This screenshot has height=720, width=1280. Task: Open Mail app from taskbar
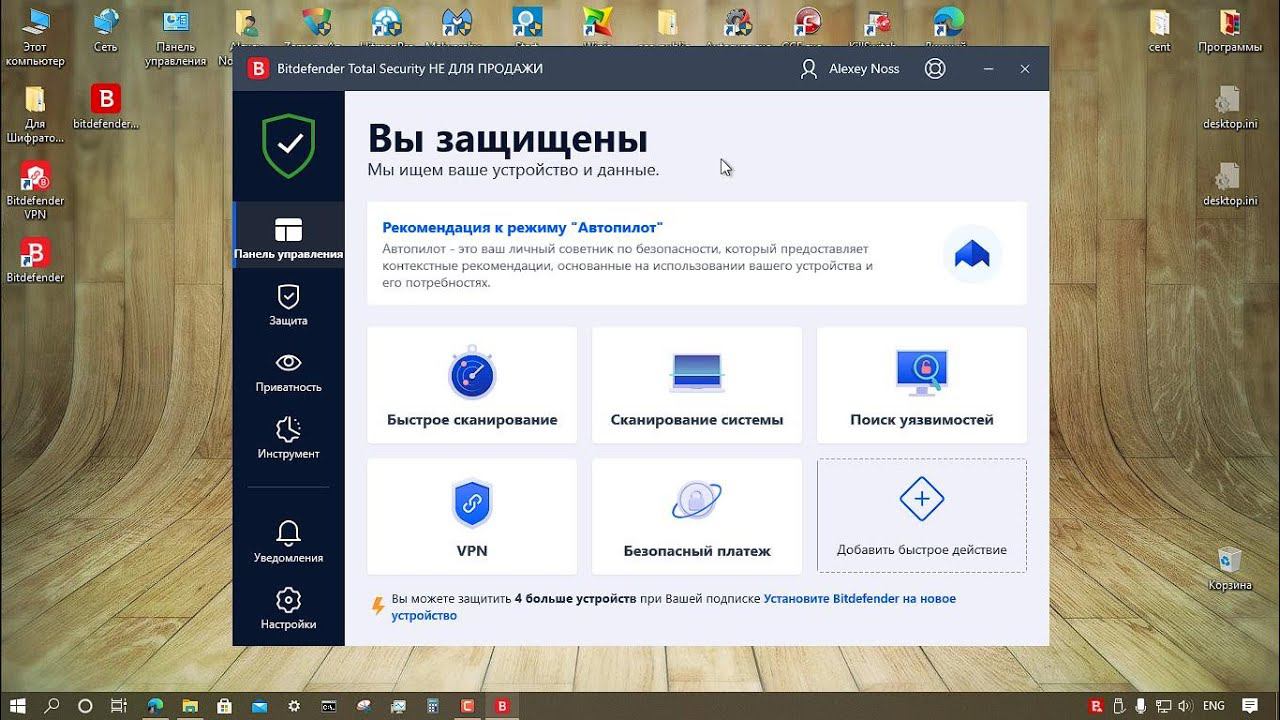(x=259, y=706)
